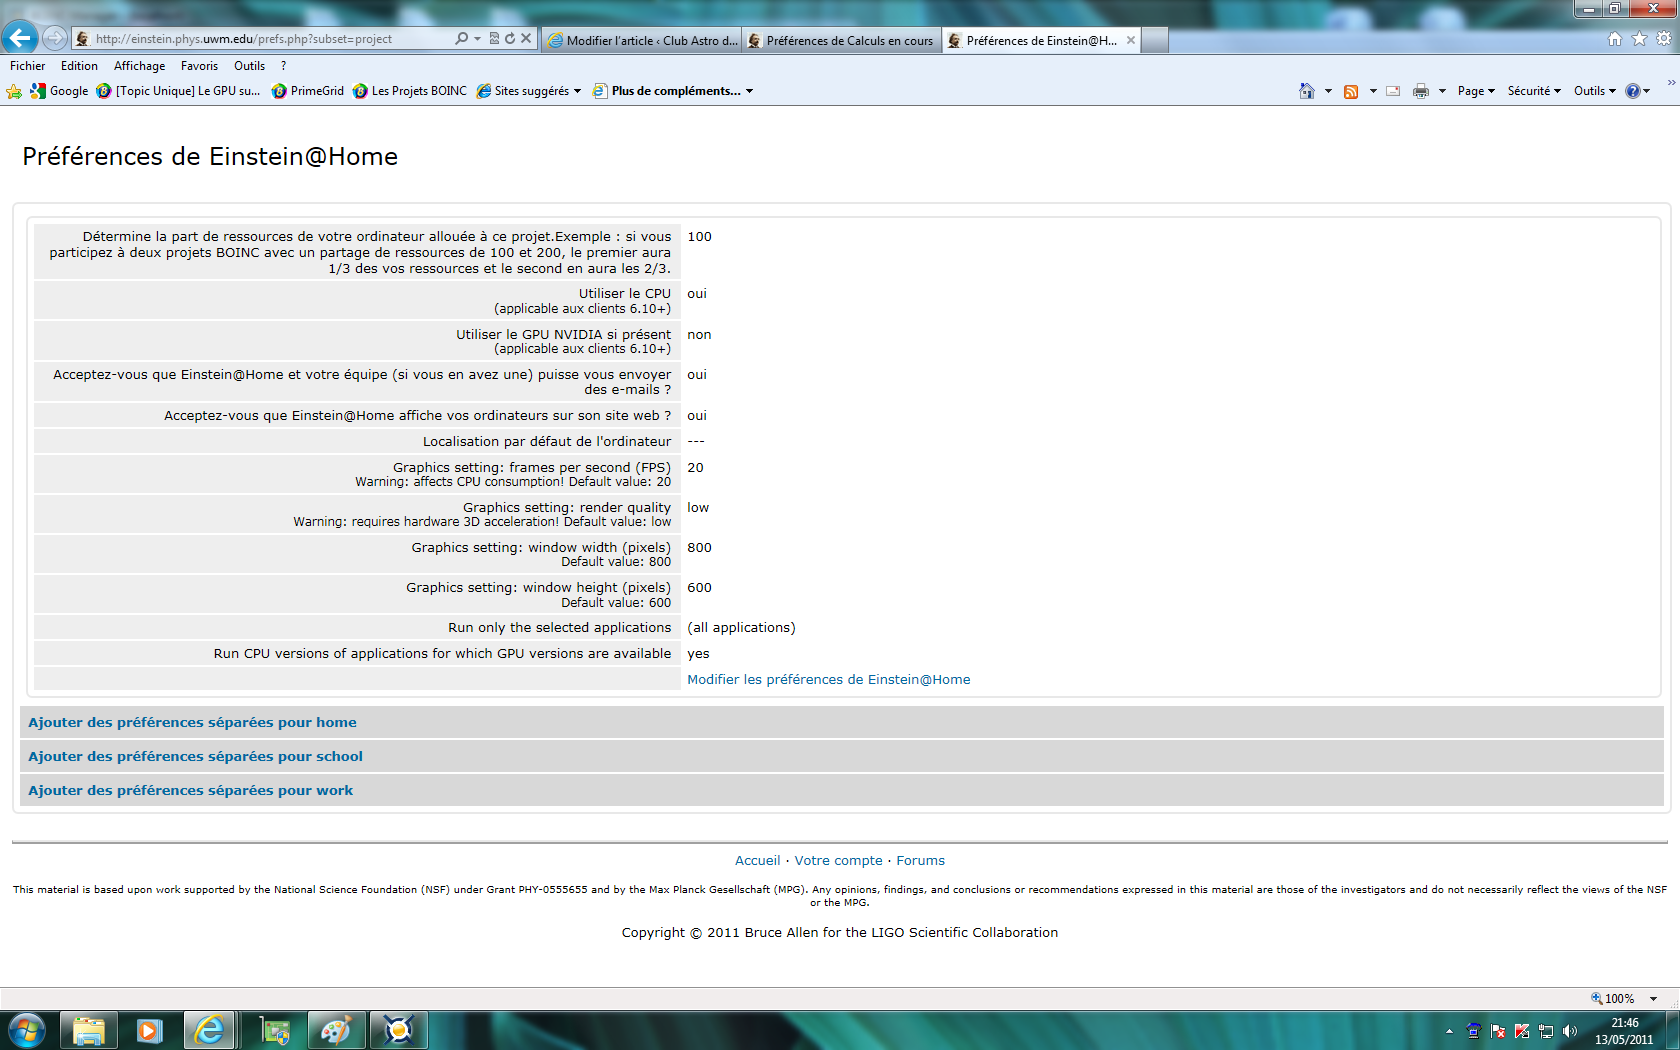Open the Affichage menu

(x=139, y=66)
